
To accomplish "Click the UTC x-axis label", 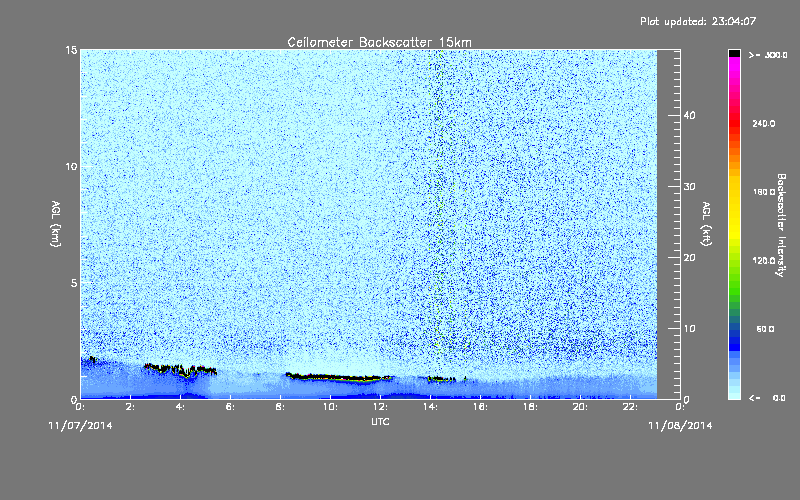I will point(380,421).
